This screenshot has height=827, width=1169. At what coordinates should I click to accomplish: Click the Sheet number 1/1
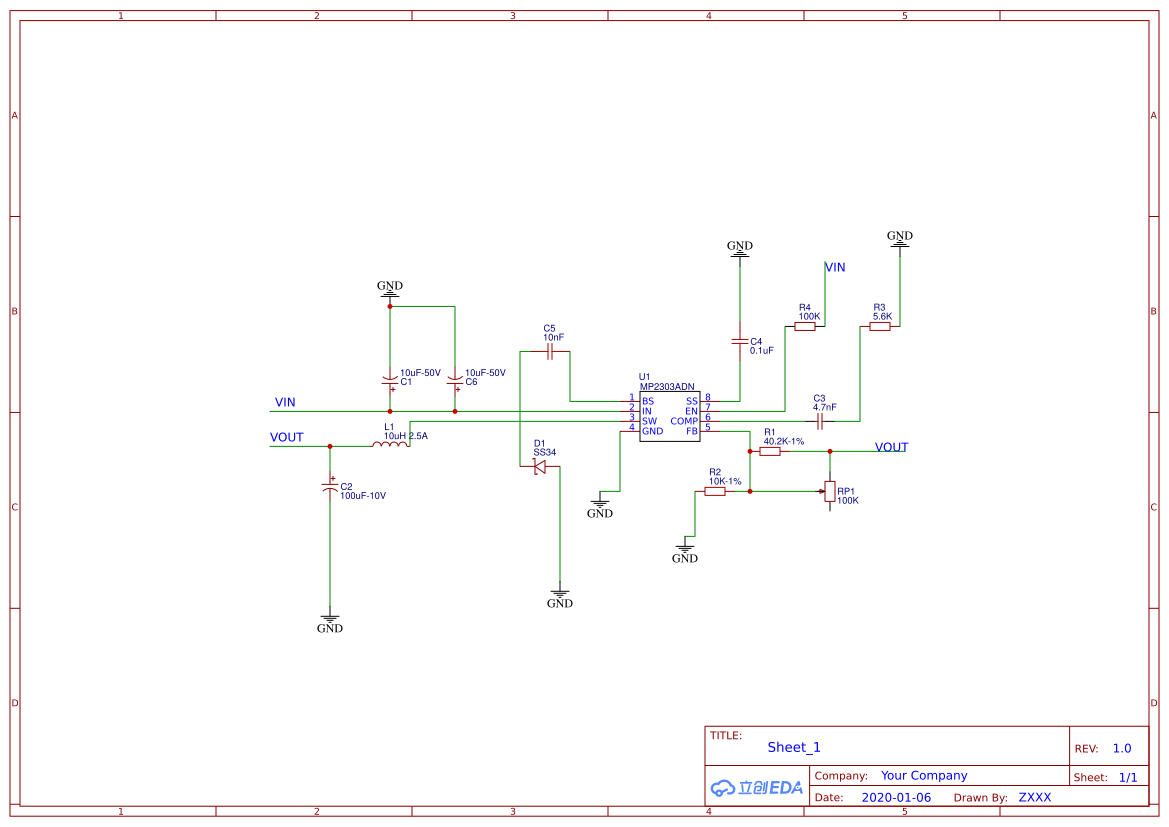point(1128,777)
